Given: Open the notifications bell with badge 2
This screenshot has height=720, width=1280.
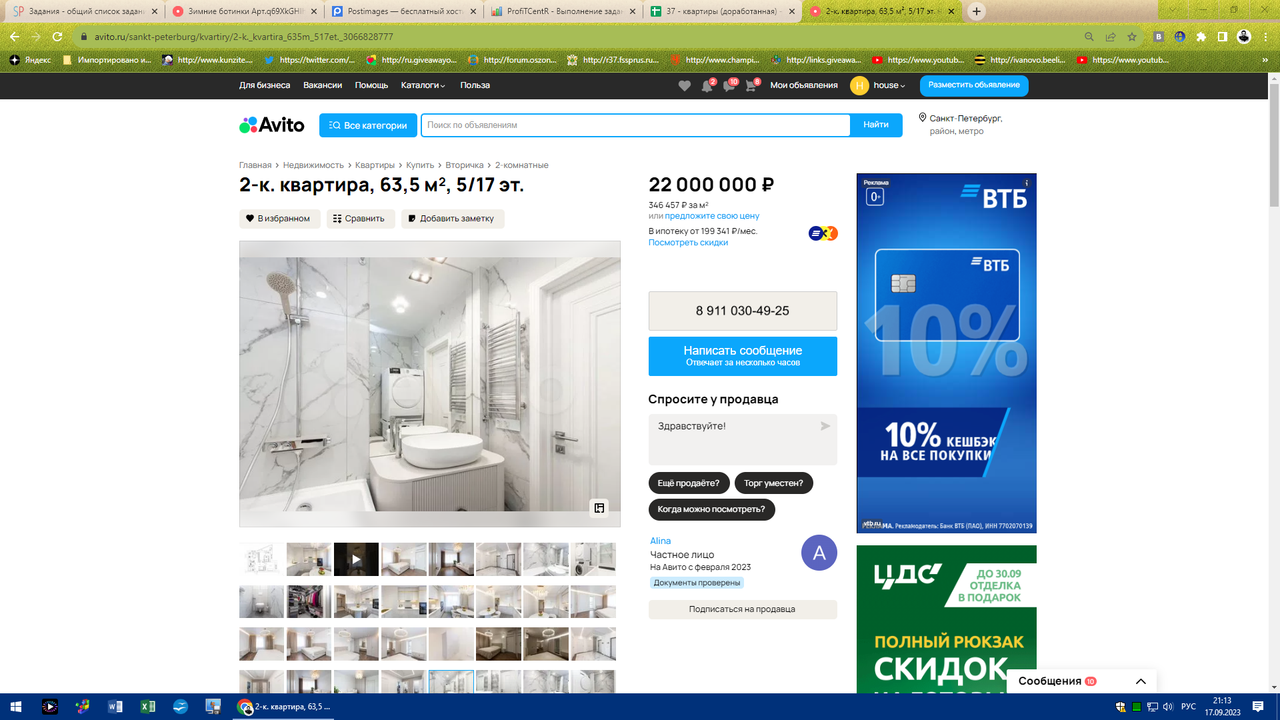Looking at the screenshot, I should point(708,86).
